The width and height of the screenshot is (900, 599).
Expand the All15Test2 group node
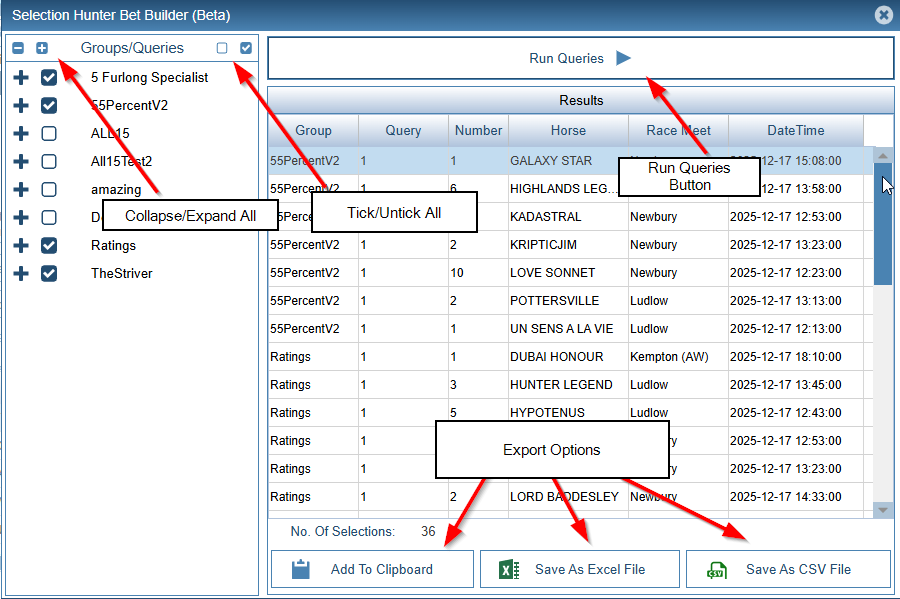20,161
